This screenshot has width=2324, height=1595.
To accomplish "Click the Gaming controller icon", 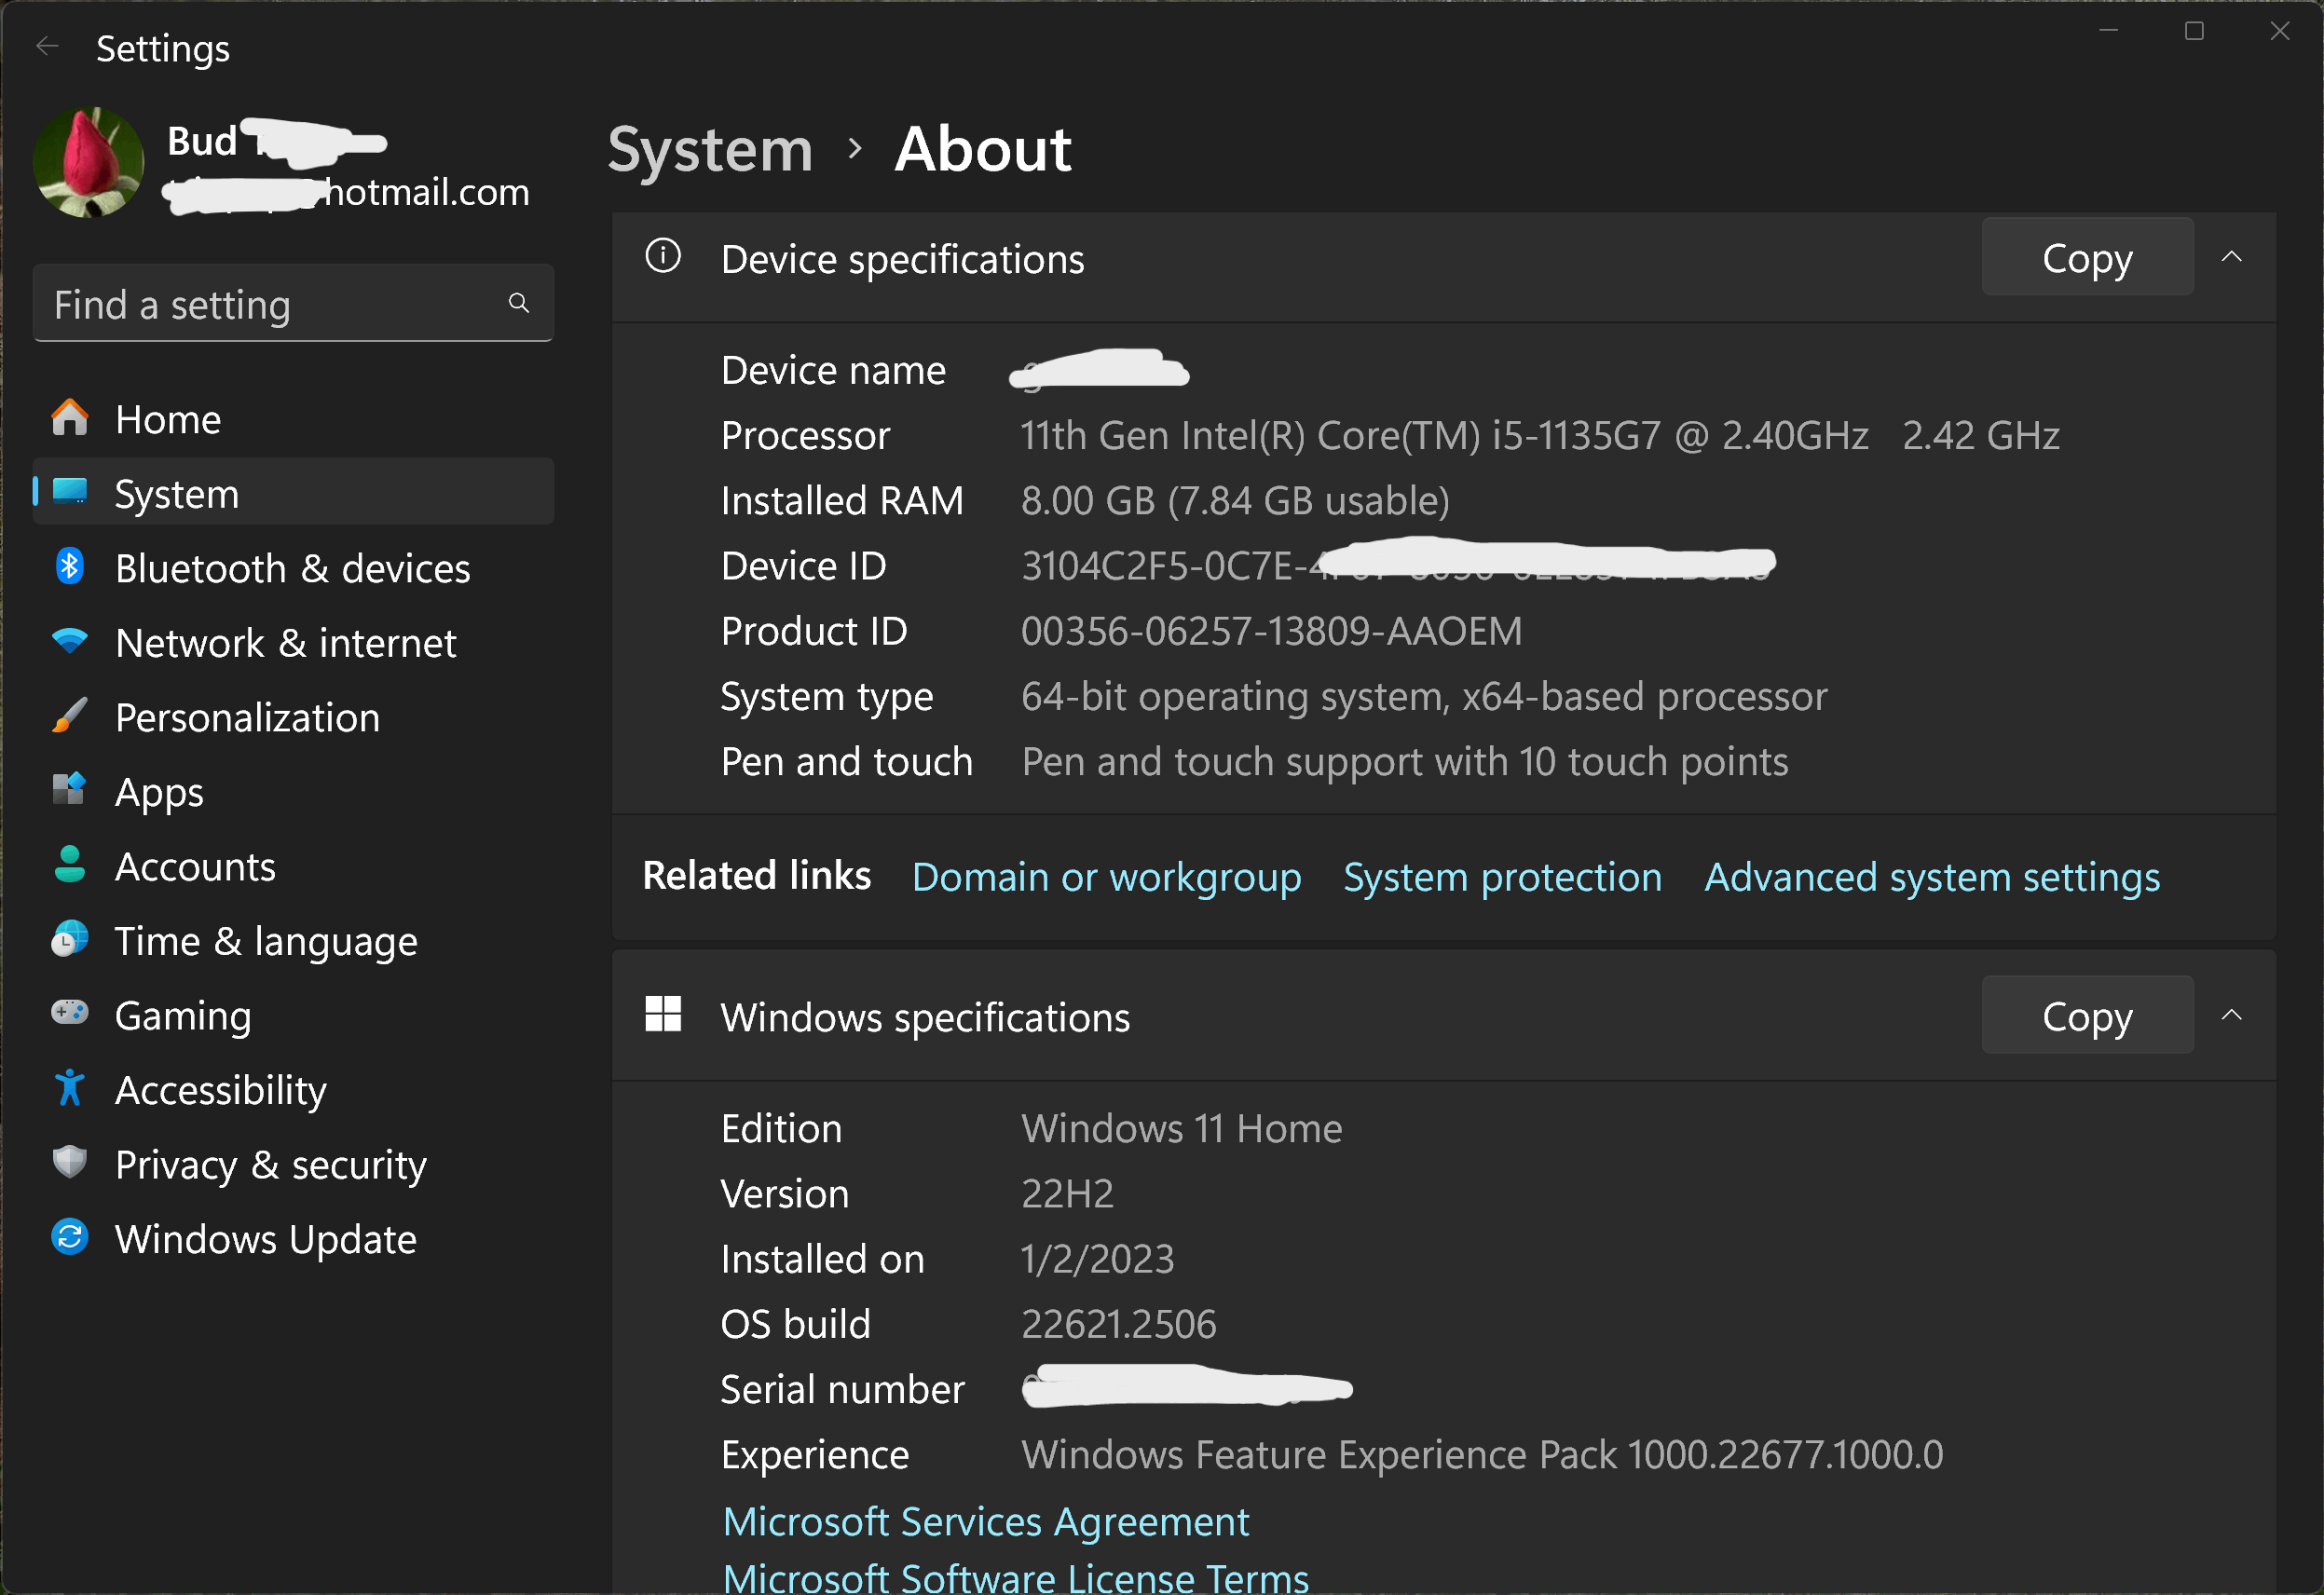I will pyautogui.click(x=70, y=1013).
